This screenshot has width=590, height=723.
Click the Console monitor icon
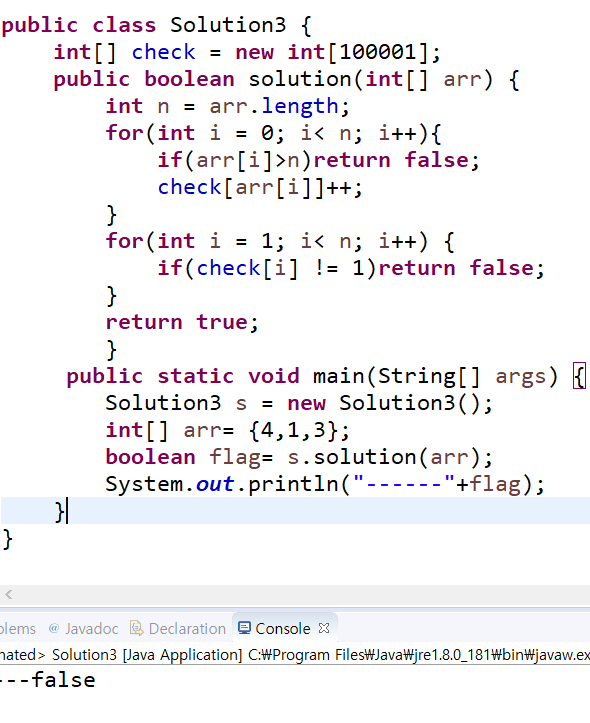pos(244,628)
